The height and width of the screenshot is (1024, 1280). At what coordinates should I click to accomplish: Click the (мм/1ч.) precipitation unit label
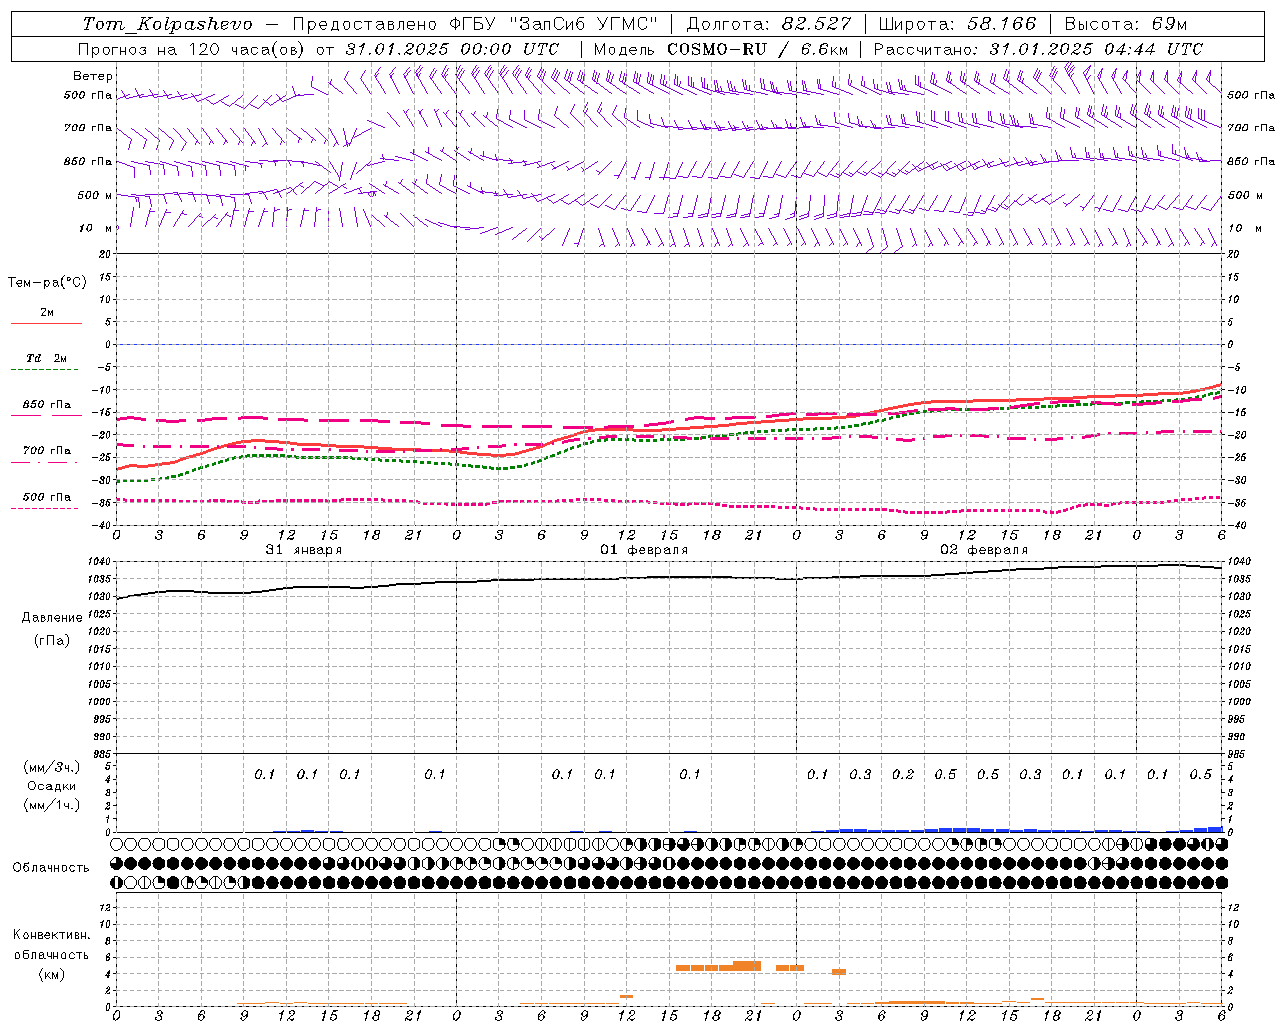52,805
